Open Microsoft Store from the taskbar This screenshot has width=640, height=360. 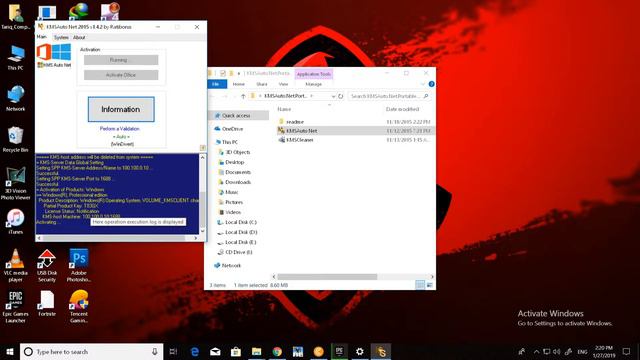pyautogui.click(x=236, y=351)
